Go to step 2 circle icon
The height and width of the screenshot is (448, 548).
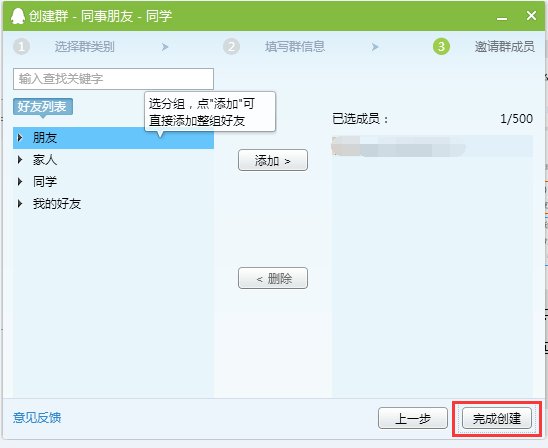pyautogui.click(x=231, y=46)
